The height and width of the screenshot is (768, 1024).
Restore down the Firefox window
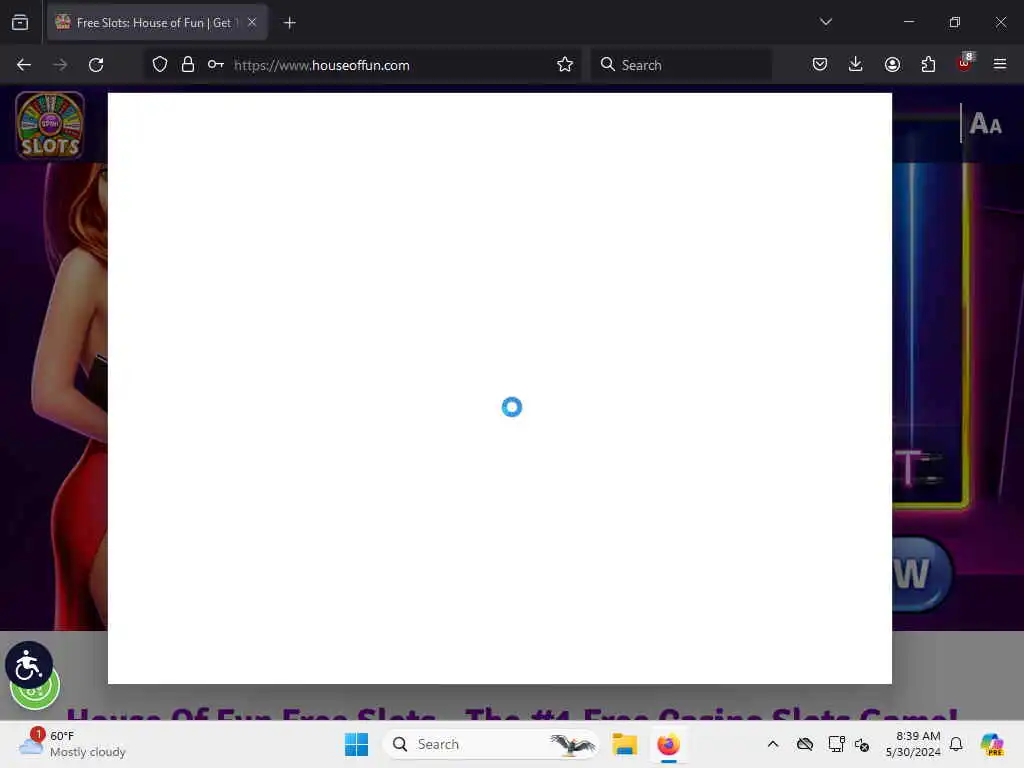(x=955, y=22)
